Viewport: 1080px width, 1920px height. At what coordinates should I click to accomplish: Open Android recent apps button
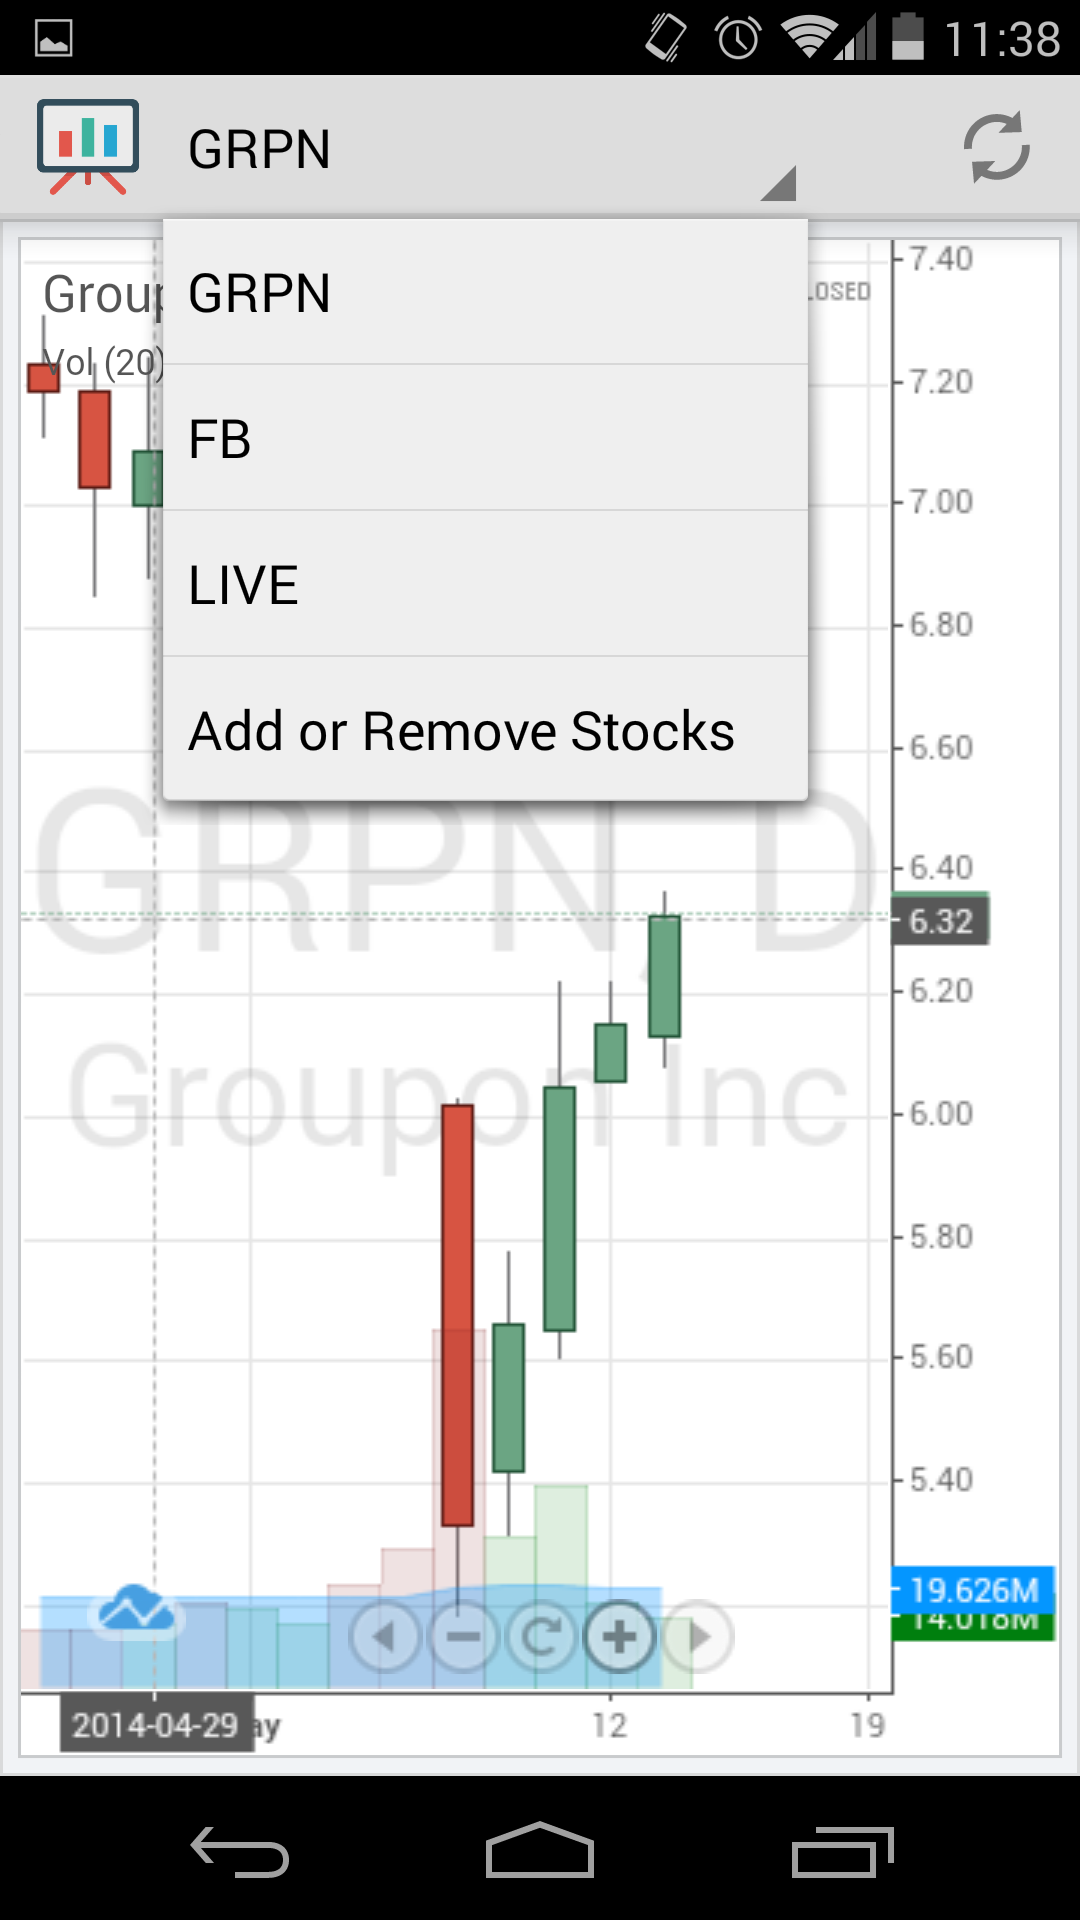tap(842, 1853)
